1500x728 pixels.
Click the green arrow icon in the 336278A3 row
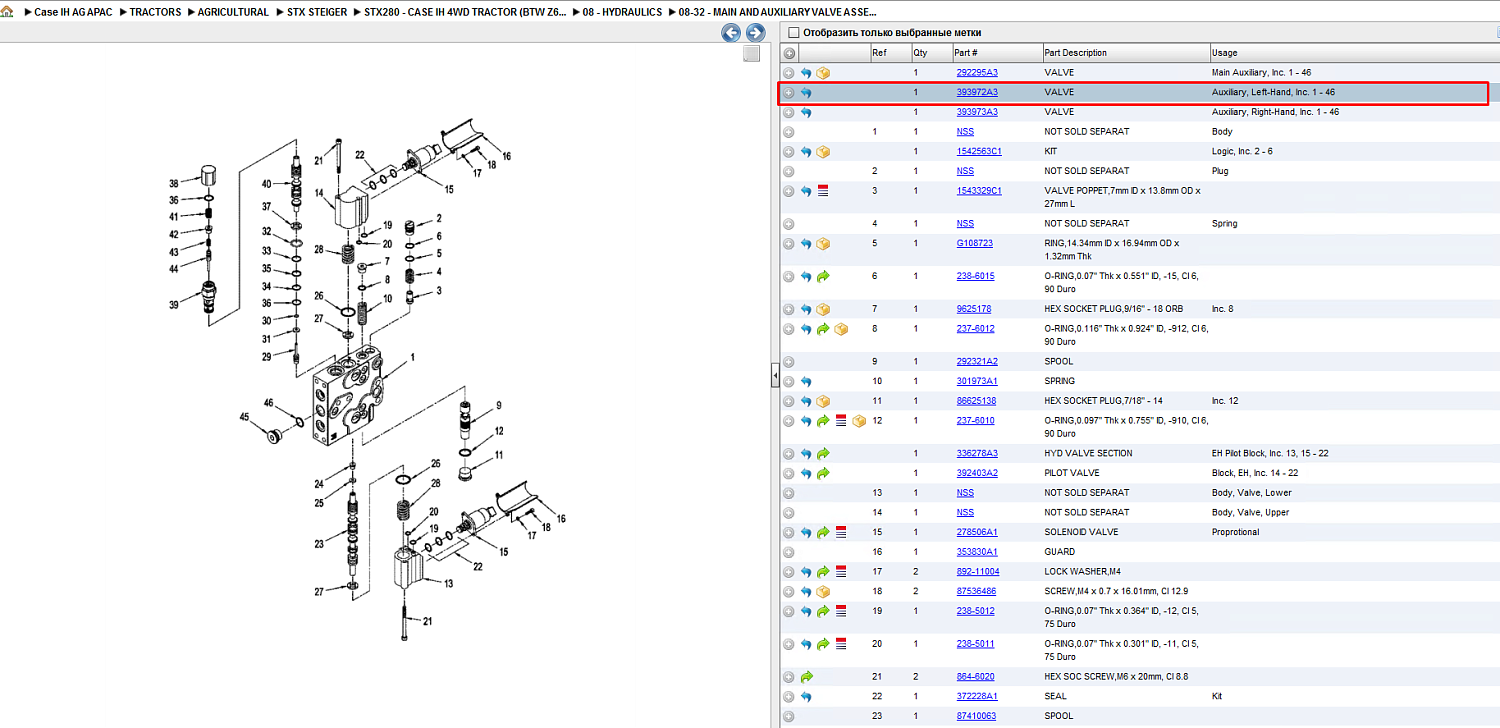click(x=823, y=454)
